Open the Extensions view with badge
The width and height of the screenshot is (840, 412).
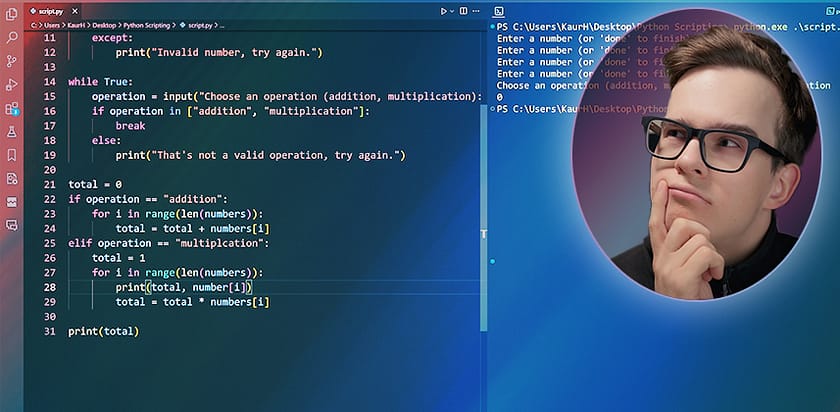[x=11, y=109]
